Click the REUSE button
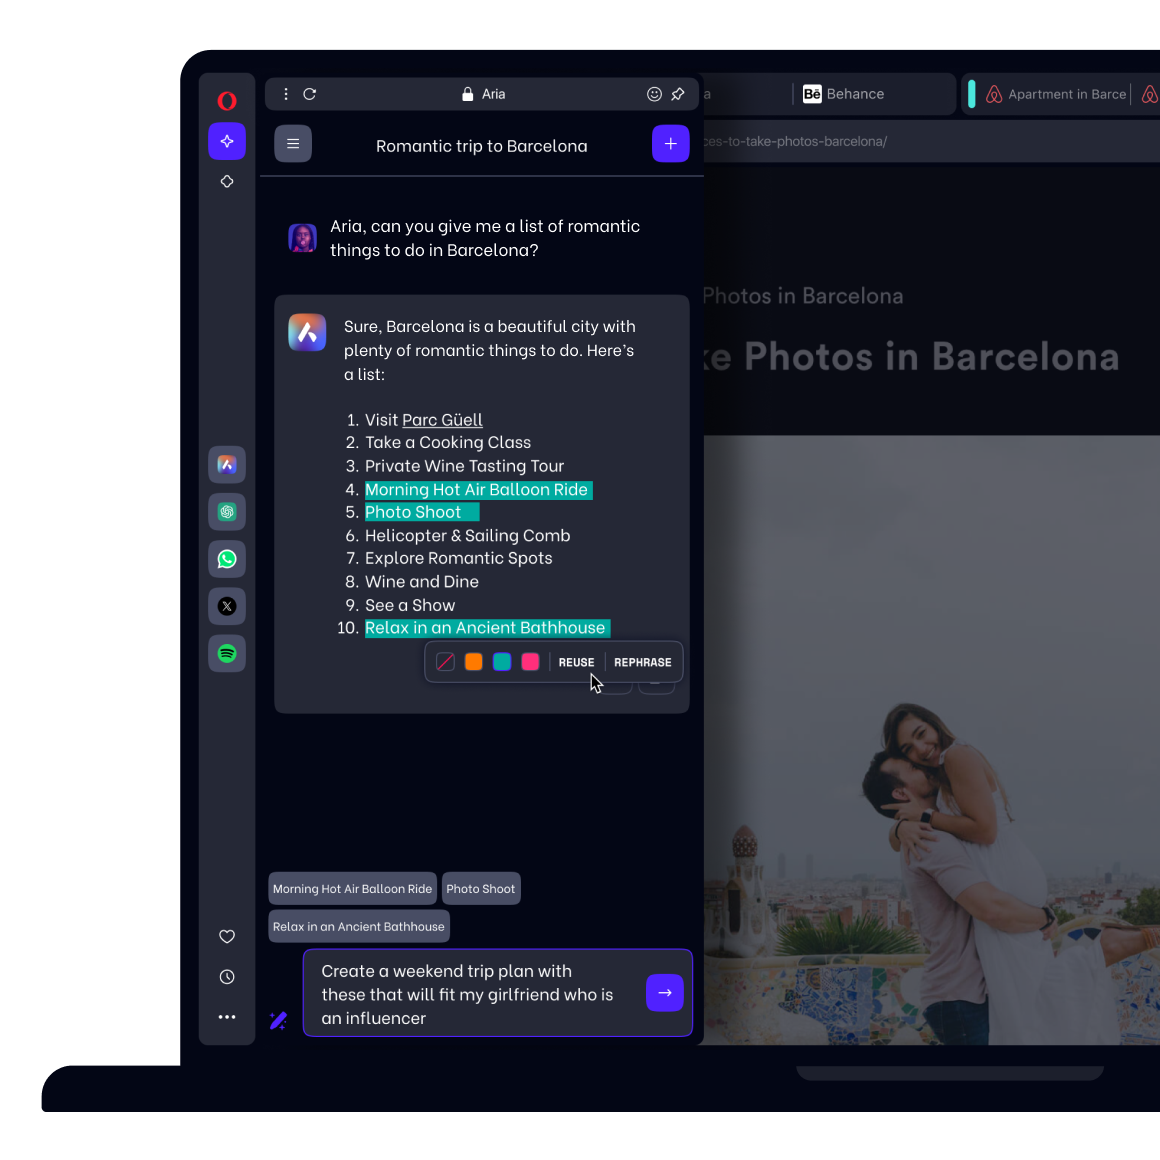Viewport: 1160px width, 1160px height. 576,662
